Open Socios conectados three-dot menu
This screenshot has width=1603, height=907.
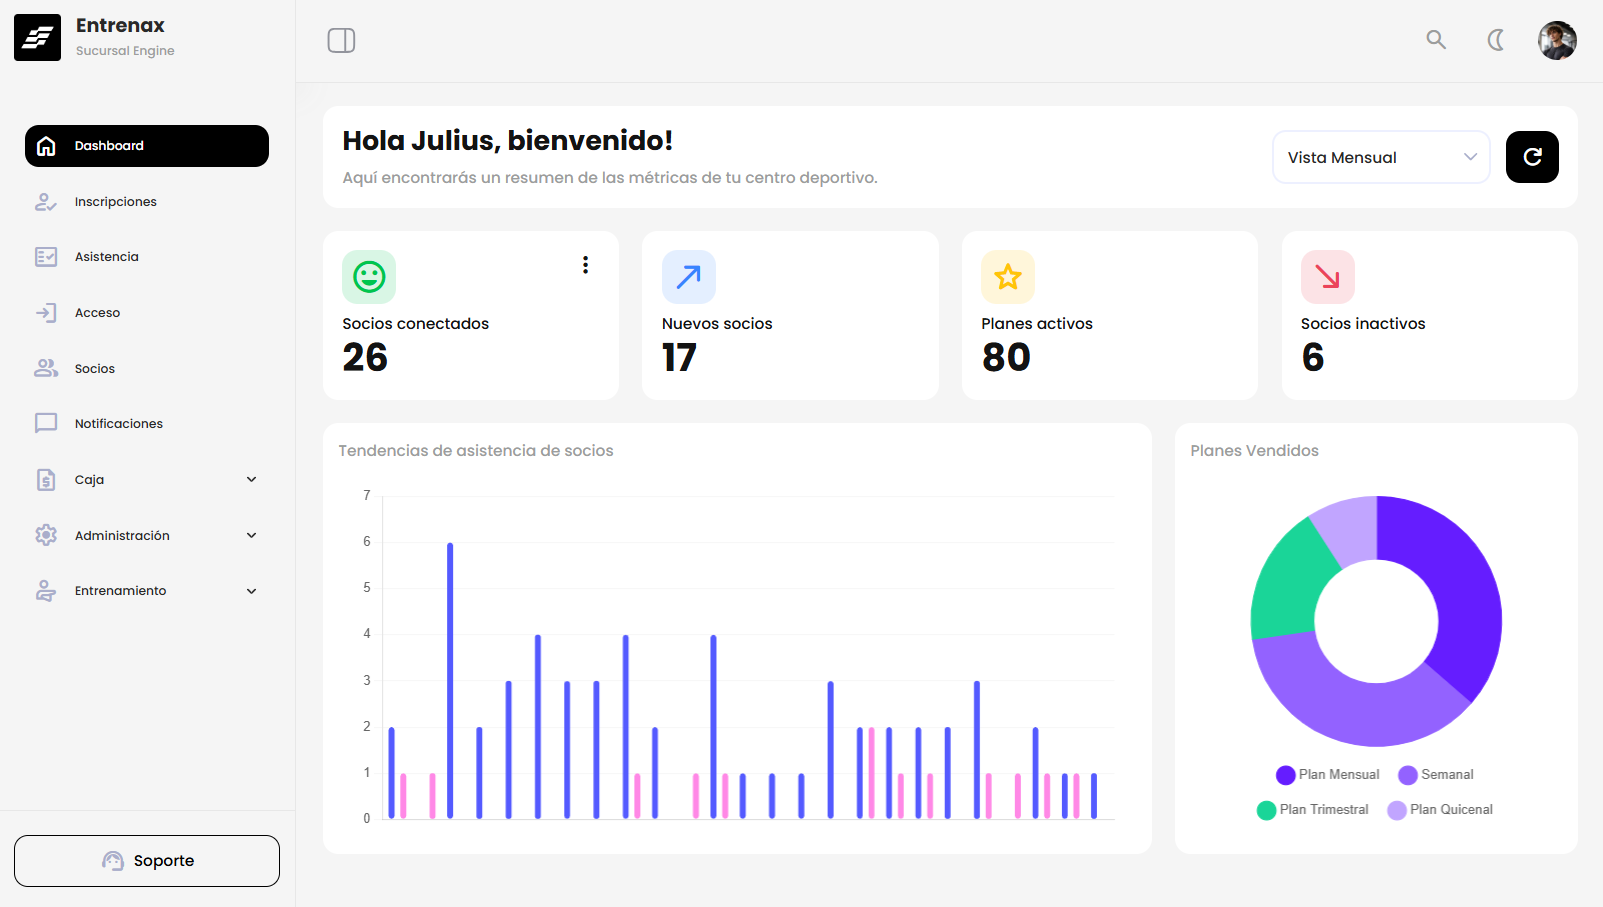(x=585, y=265)
